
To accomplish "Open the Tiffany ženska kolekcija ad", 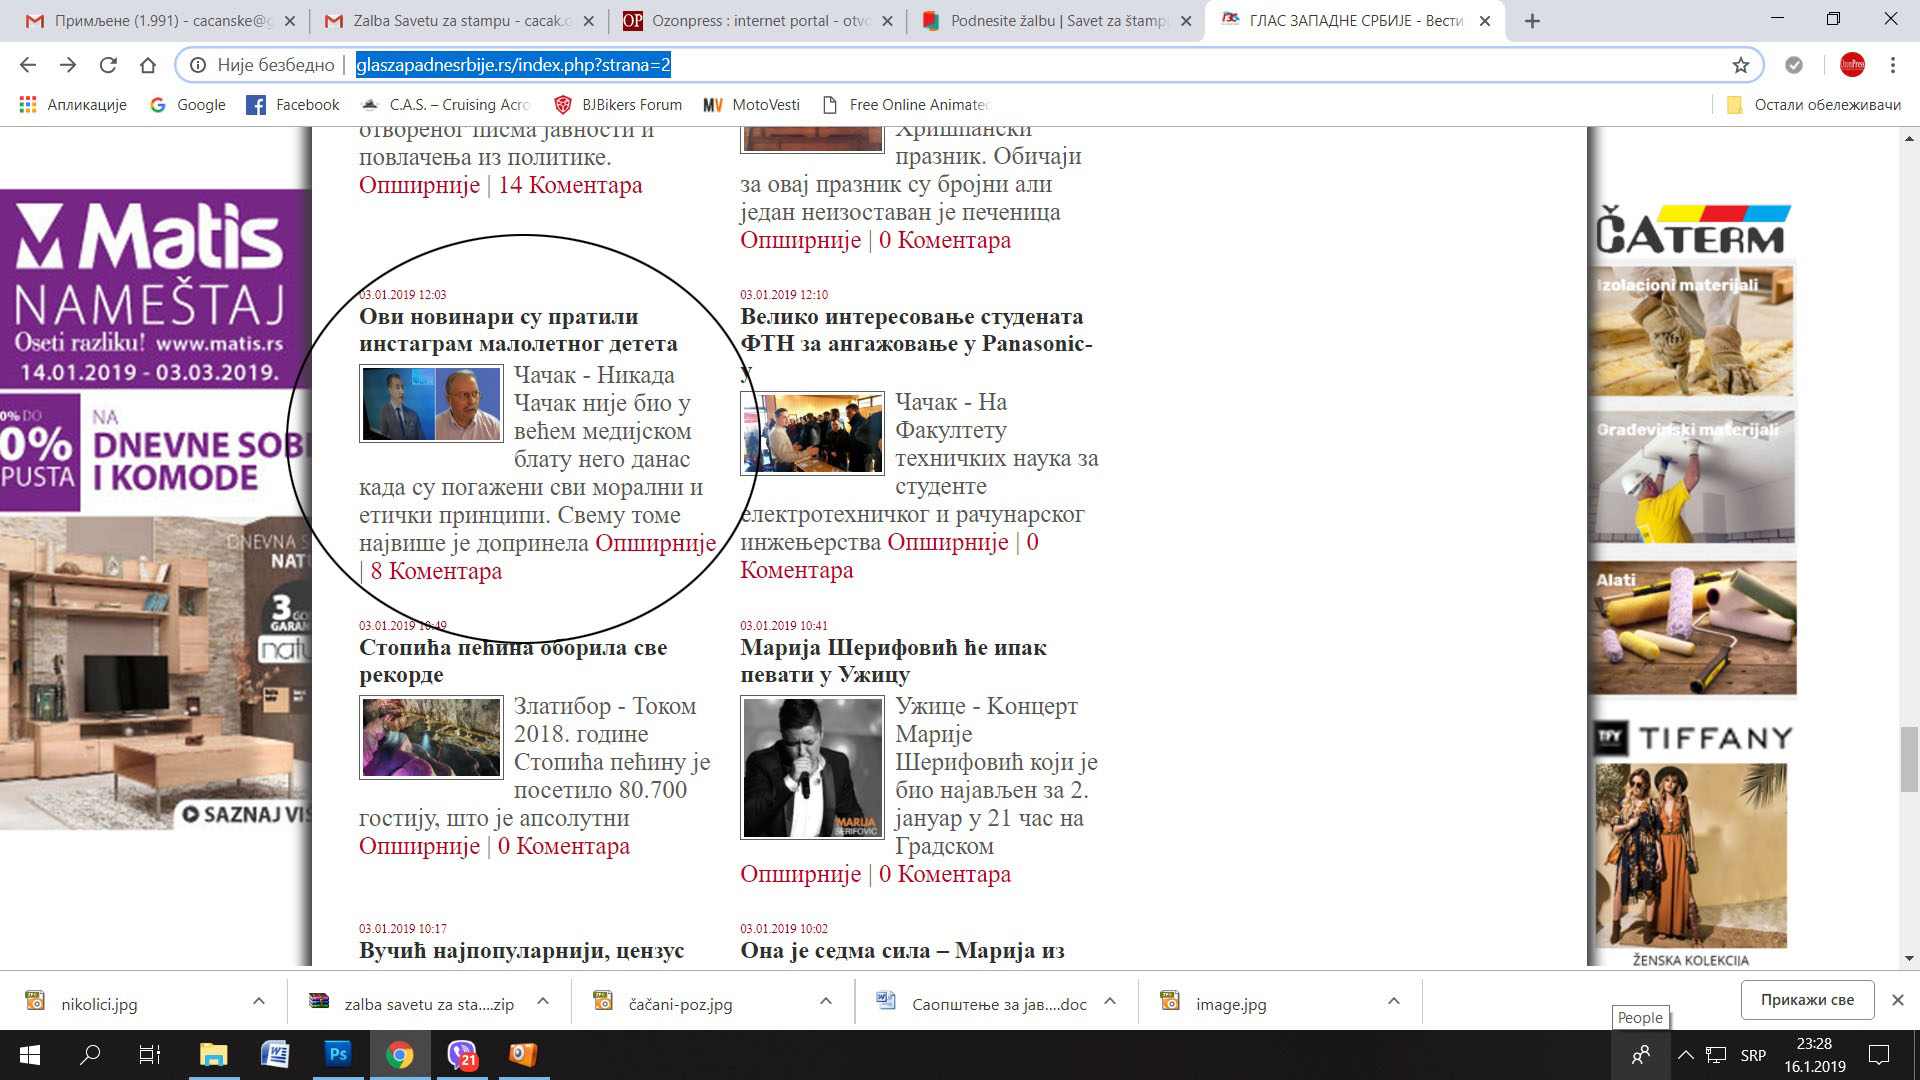I will pos(1691,845).
